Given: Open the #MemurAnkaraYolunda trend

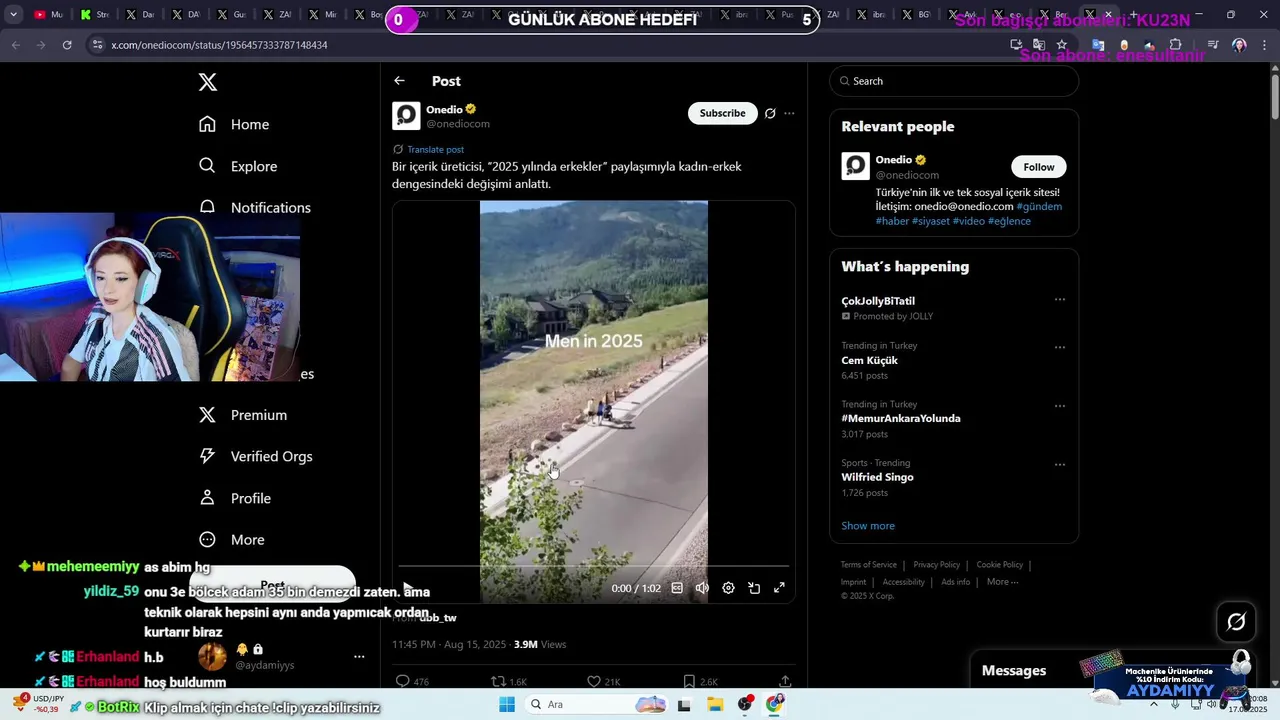Looking at the screenshot, I should click(901, 418).
